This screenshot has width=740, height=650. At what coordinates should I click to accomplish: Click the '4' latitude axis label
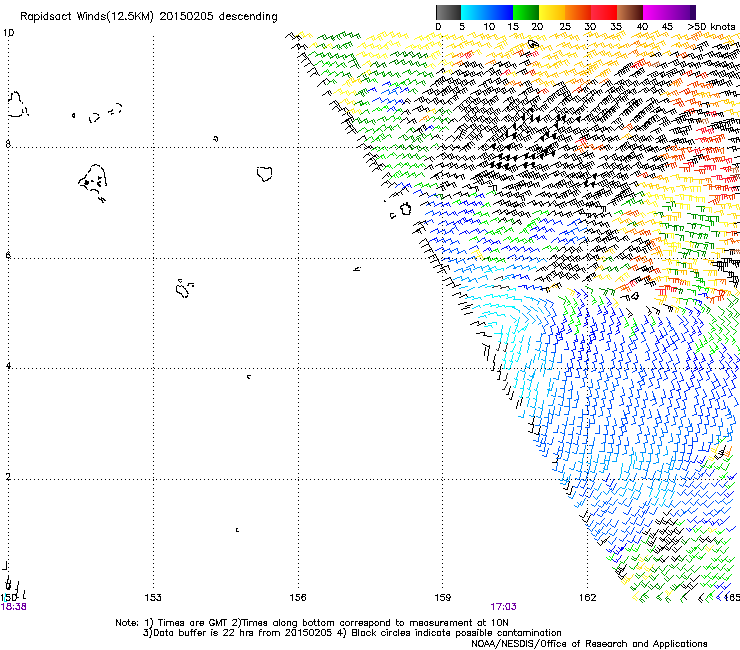(8, 366)
